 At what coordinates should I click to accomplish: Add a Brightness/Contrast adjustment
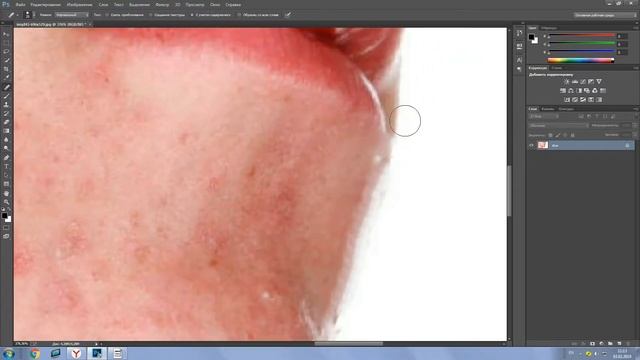tap(567, 82)
